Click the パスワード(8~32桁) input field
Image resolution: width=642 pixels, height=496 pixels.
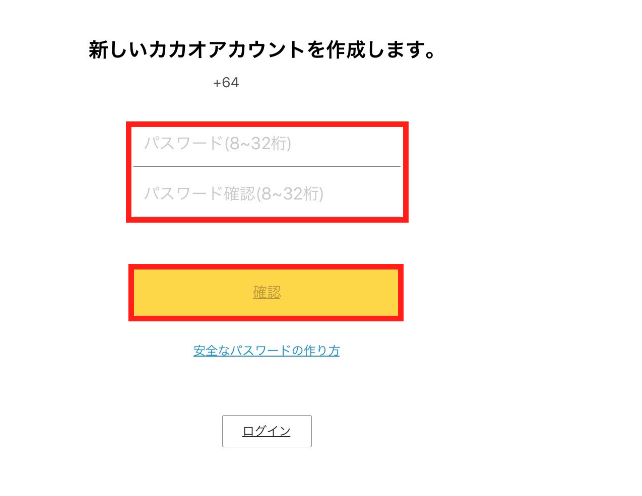point(266,144)
